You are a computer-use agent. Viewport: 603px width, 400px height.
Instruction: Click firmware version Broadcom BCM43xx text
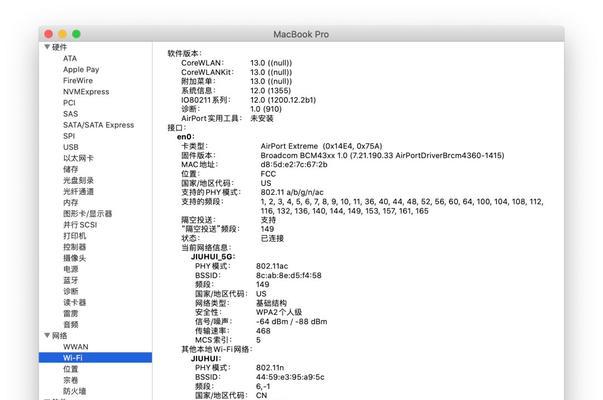click(382, 155)
